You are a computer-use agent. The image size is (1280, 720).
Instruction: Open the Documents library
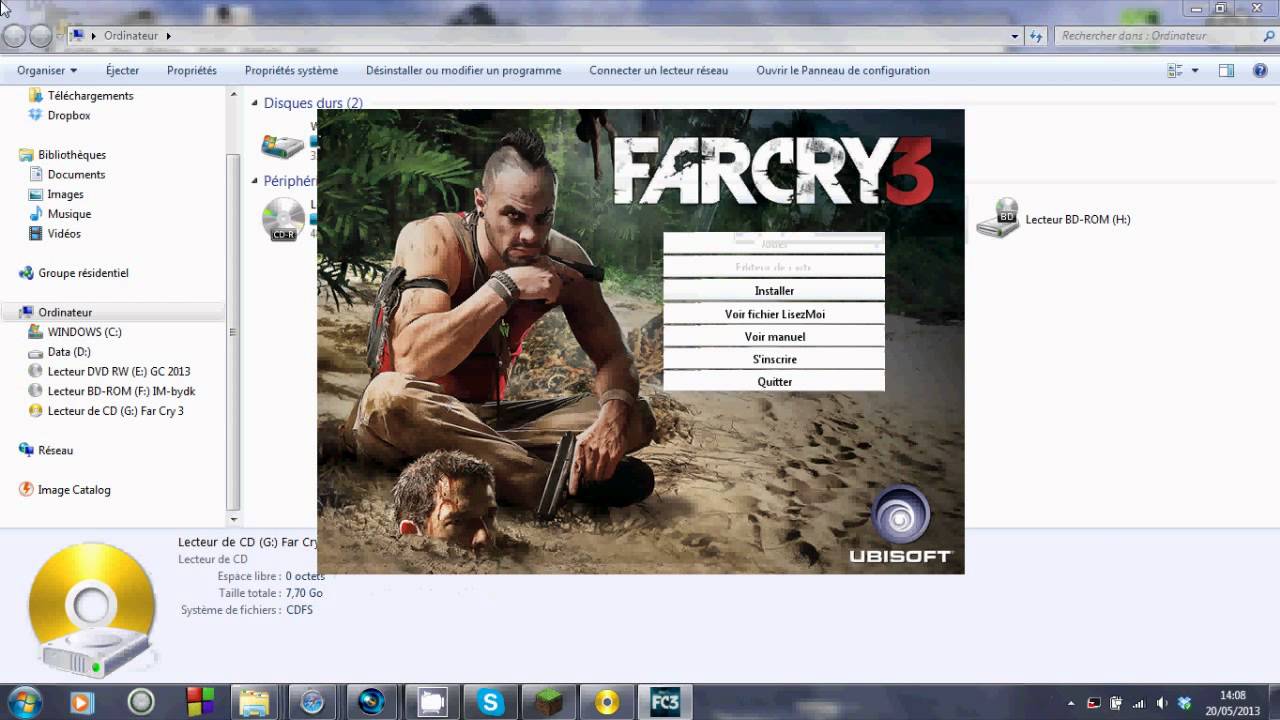click(x=76, y=175)
